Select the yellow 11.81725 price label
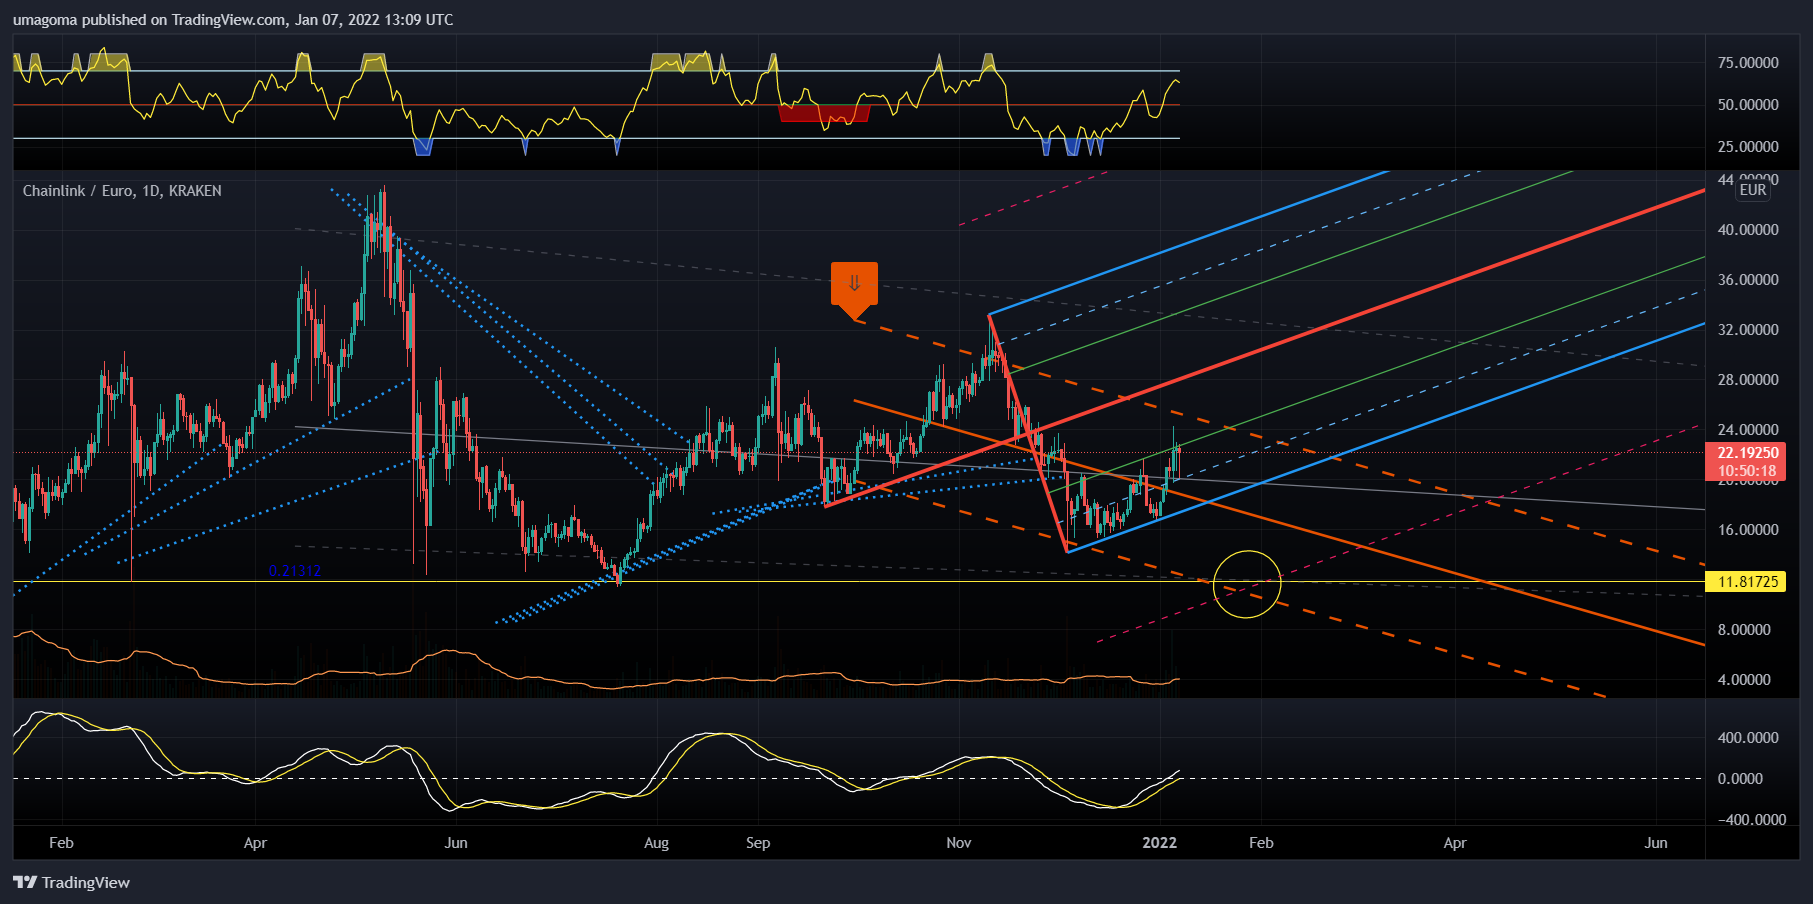This screenshot has width=1813, height=904. point(1746,581)
